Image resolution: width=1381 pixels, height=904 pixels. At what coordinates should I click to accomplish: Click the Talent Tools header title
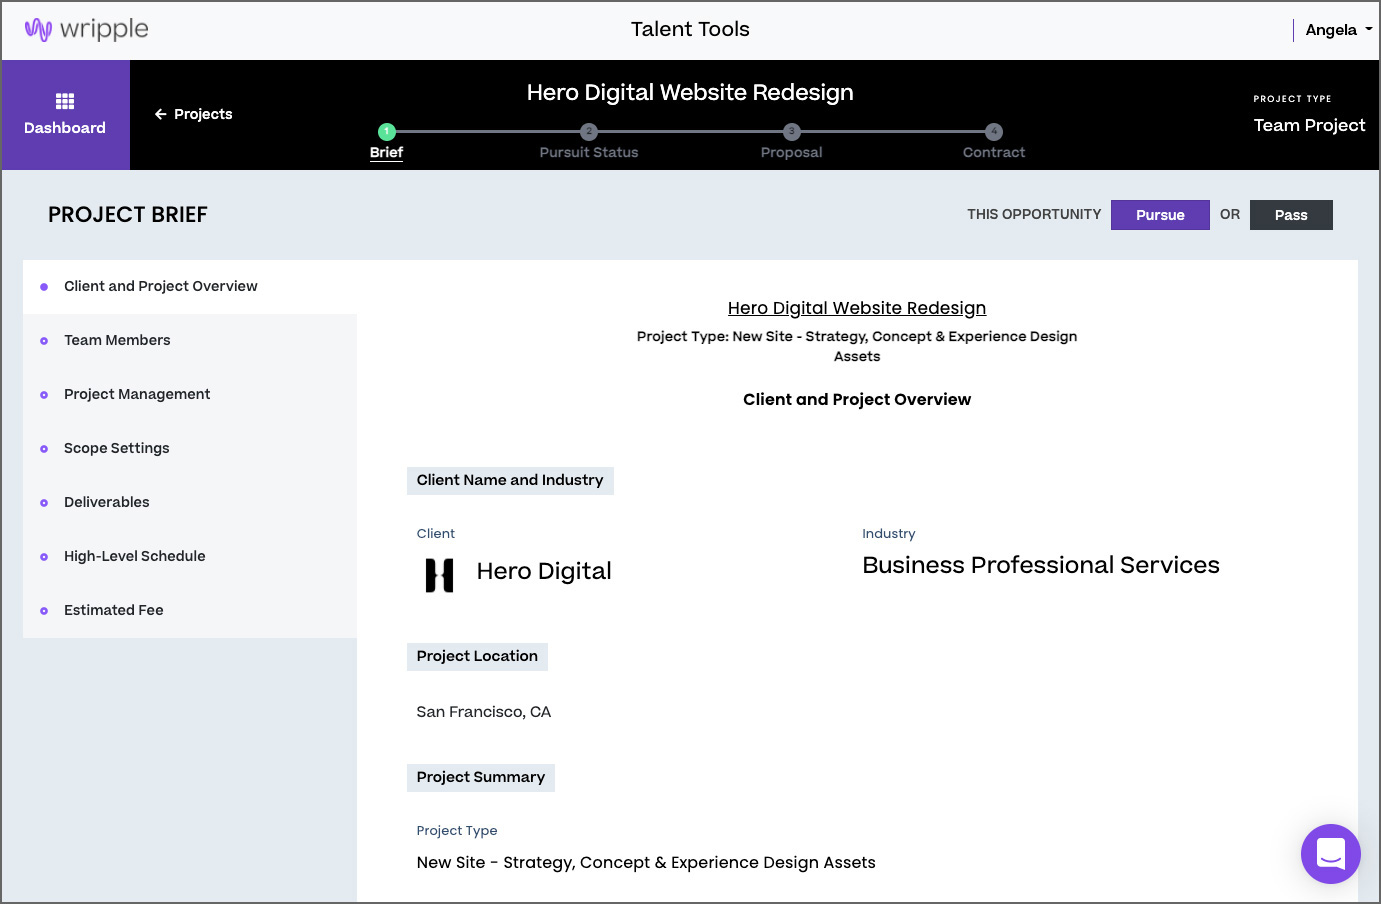(x=690, y=29)
